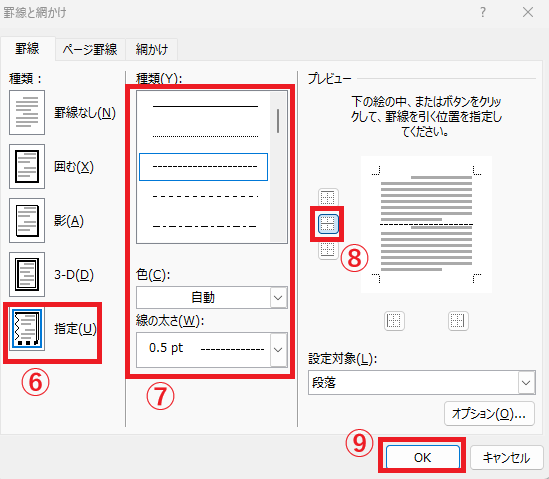Open the ページ罫線 tab
Screen dimensions: 549x479
(90, 49)
